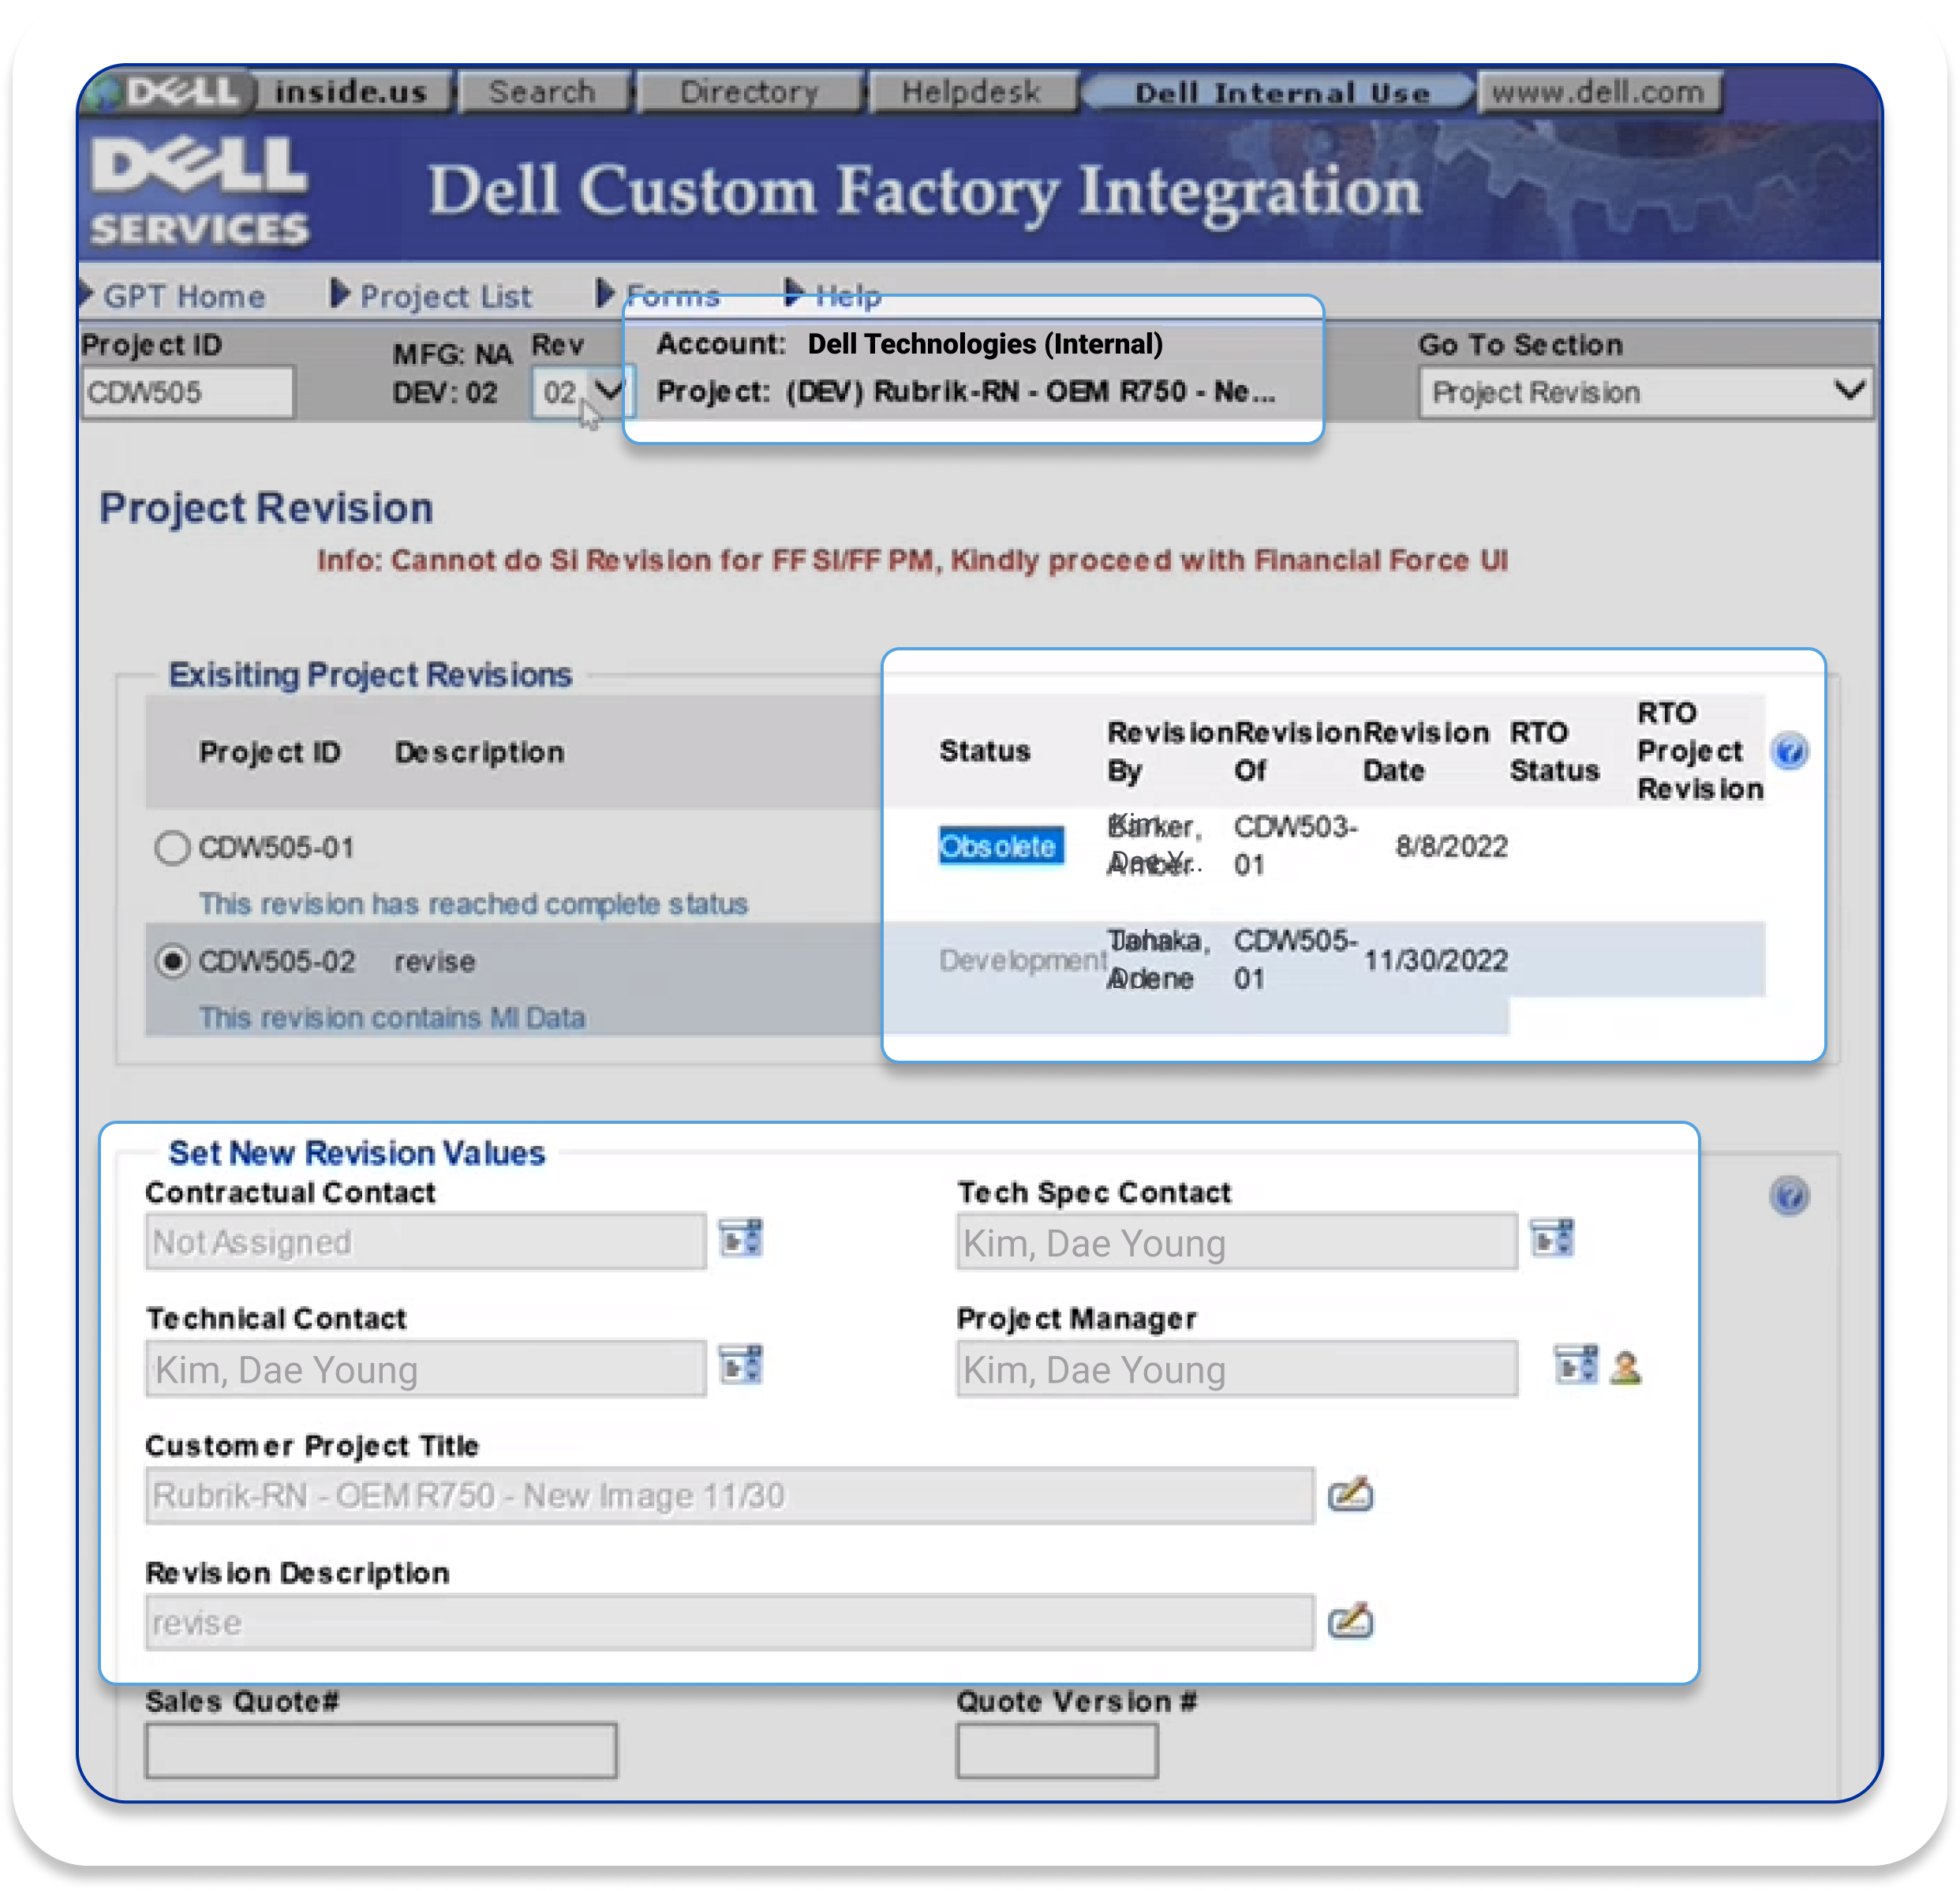Open the Directory tab

[x=749, y=92]
